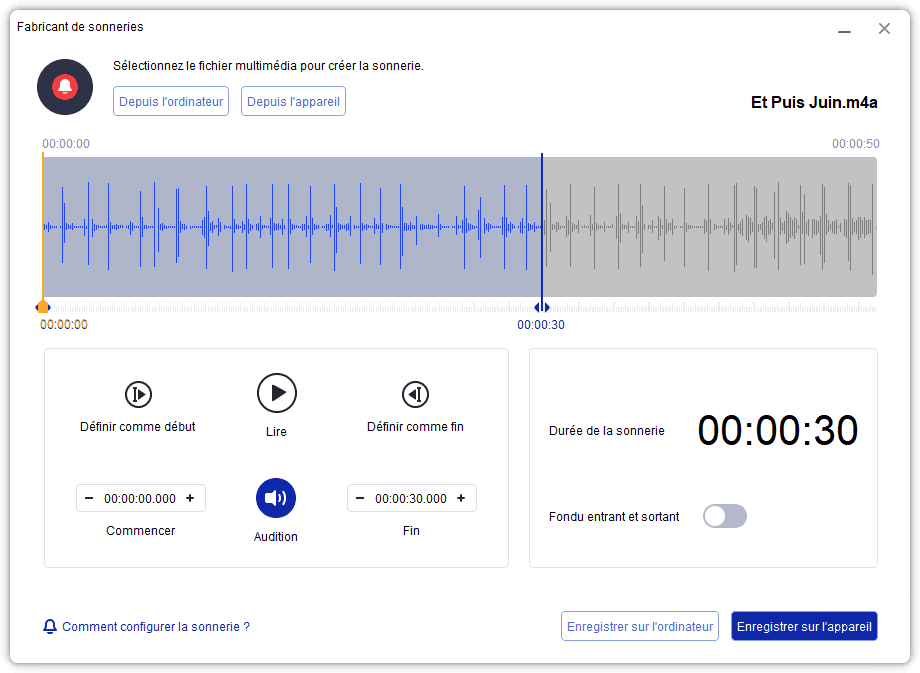Viewport: 920px width, 673px height.
Task: Click 'Depuis l'appareil' button
Action: pyautogui.click(x=293, y=101)
